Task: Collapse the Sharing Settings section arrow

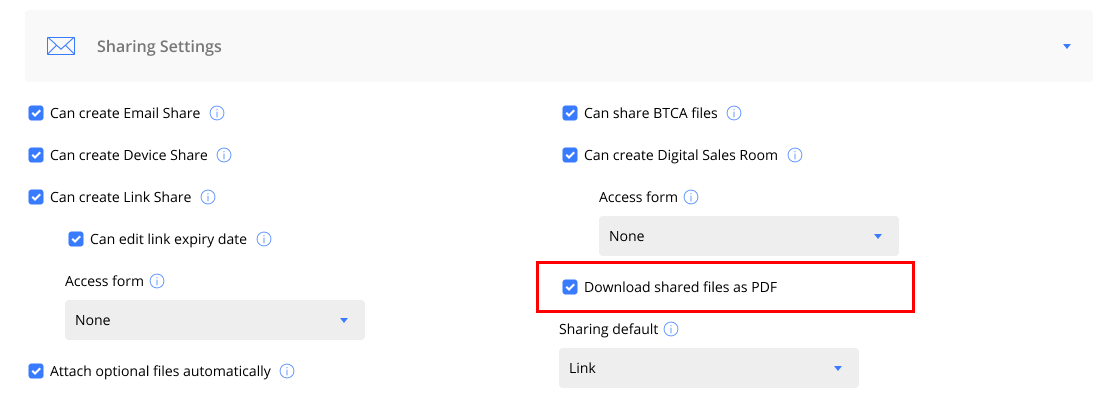Action: pyautogui.click(x=1067, y=46)
